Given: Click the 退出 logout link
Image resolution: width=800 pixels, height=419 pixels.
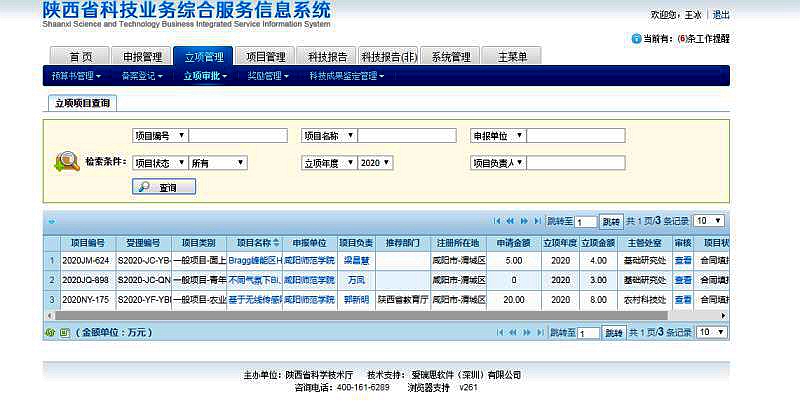Looking at the screenshot, I should tap(721, 15).
